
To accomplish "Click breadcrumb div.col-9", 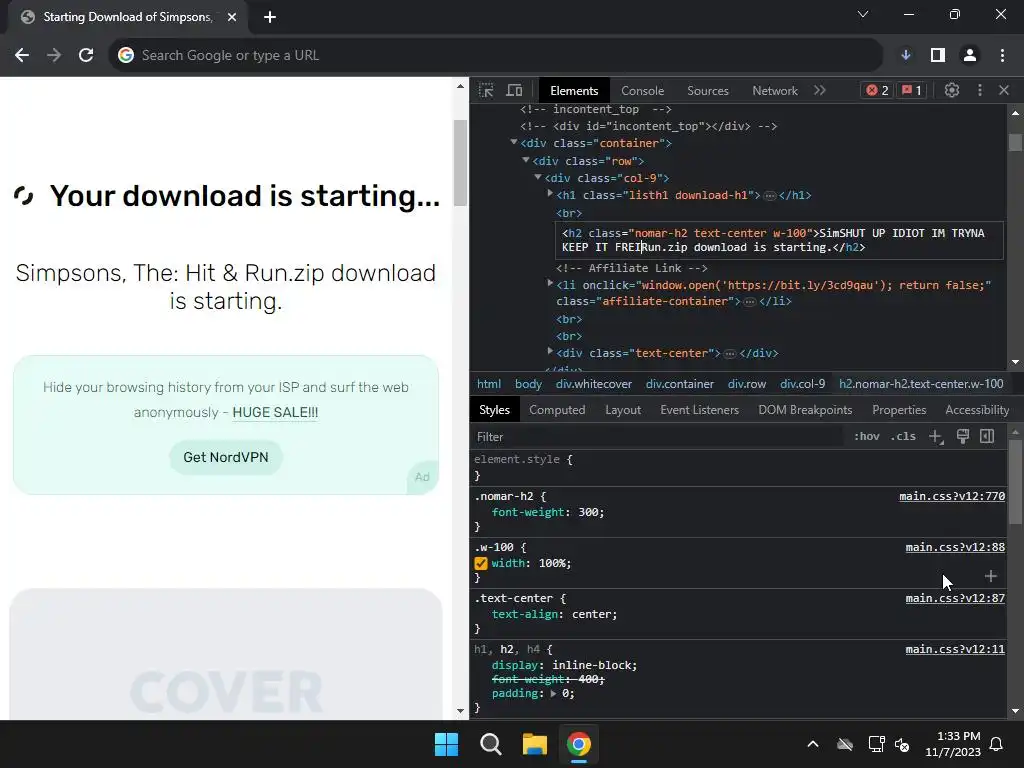I will pyautogui.click(x=802, y=384).
